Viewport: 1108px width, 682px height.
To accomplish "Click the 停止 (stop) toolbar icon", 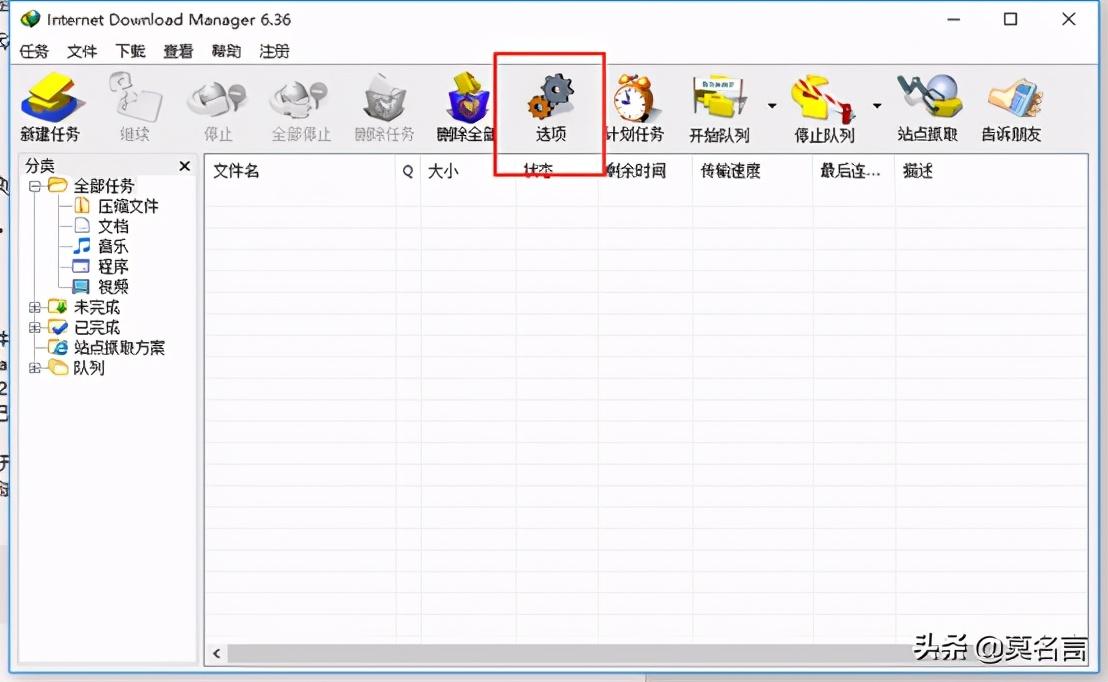I will pos(218,108).
